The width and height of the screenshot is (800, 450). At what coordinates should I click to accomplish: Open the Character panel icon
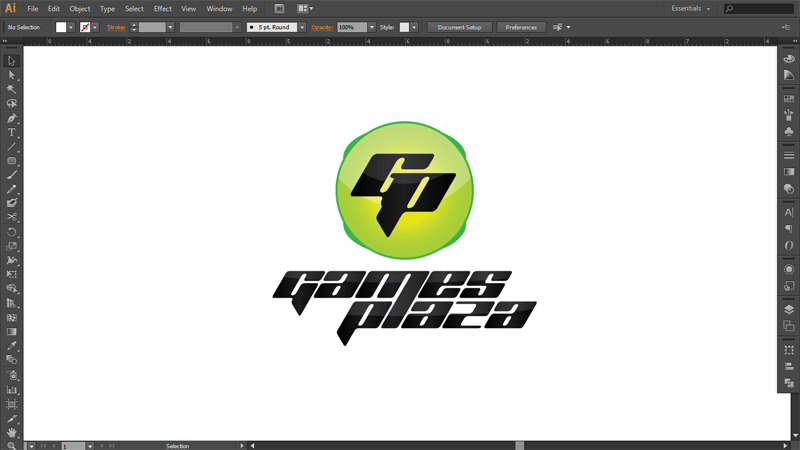[789, 213]
